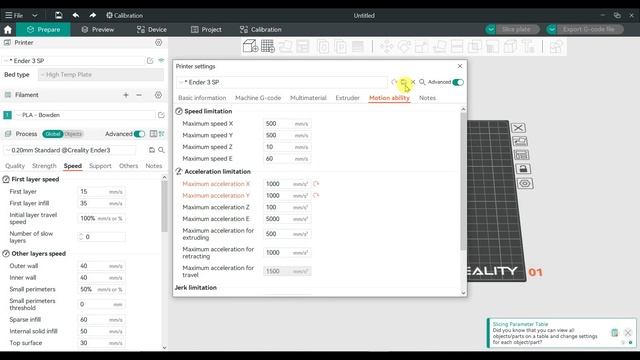The image size is (640, 360).
Task: Select the Global process mode
Action: [x=53, y=134]
